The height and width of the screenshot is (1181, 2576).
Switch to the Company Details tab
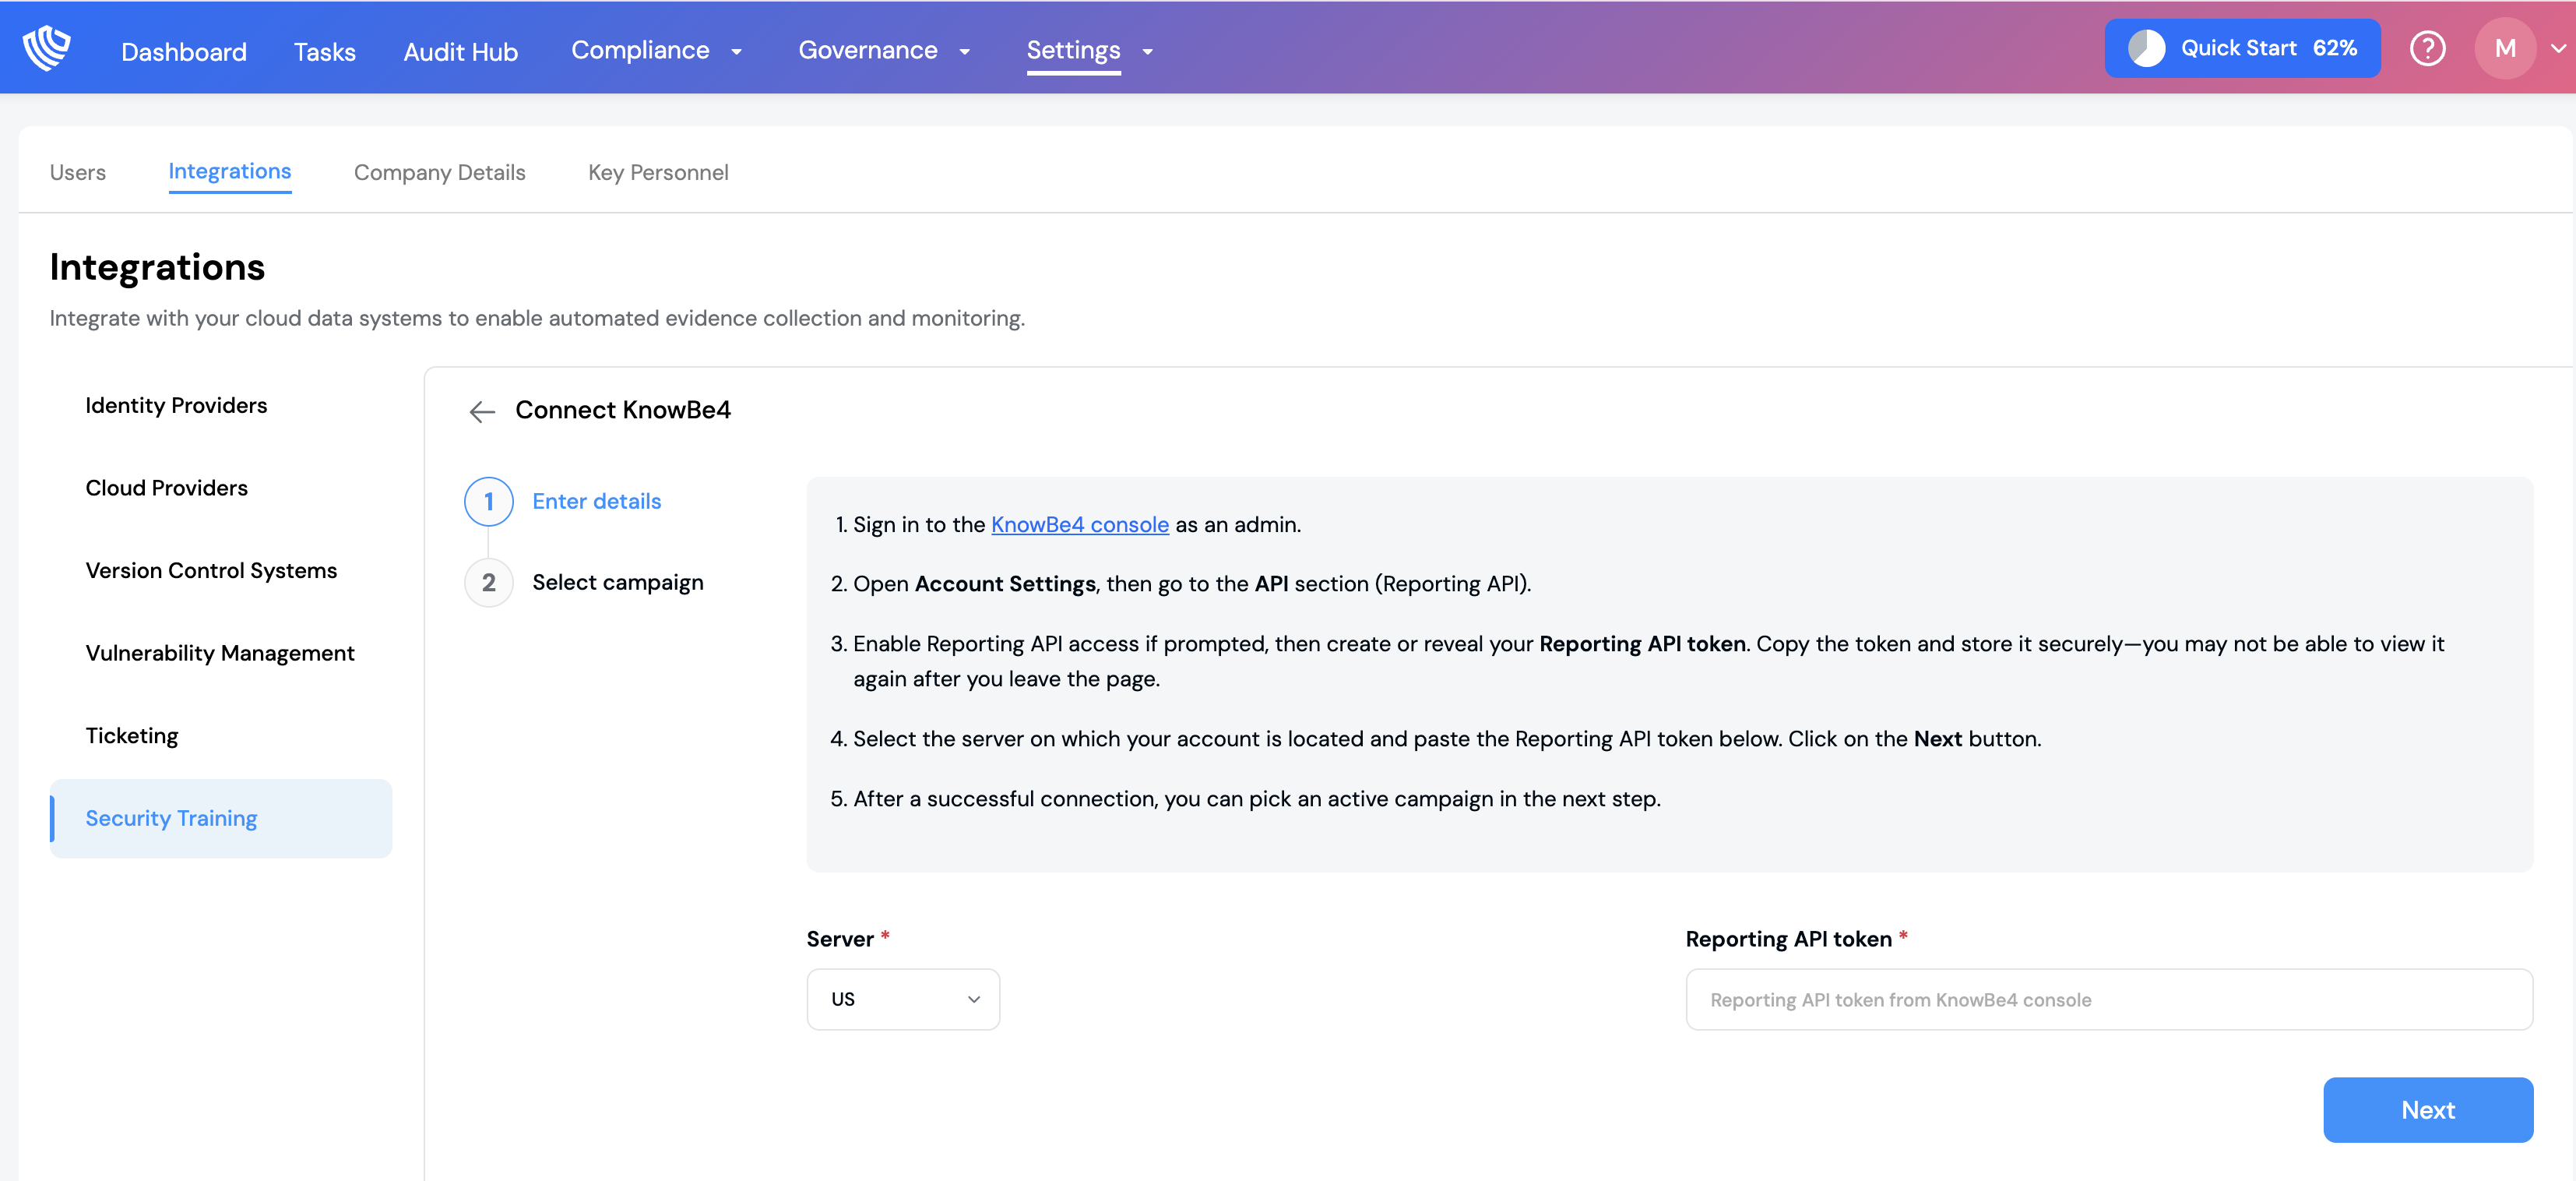point(440,172)
